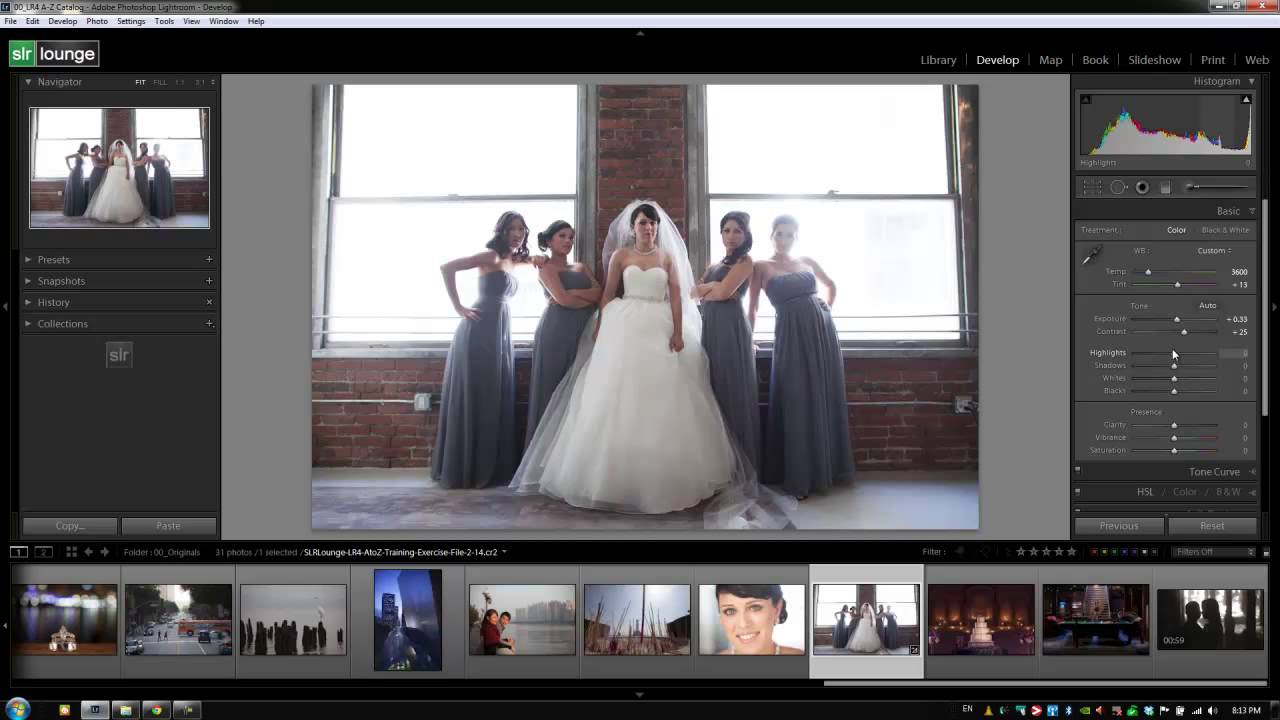Image resolution: width=1280 pixels, height=720 pixels.
Task: Select the Spot Removal tool
Action: coord(1118,187)
